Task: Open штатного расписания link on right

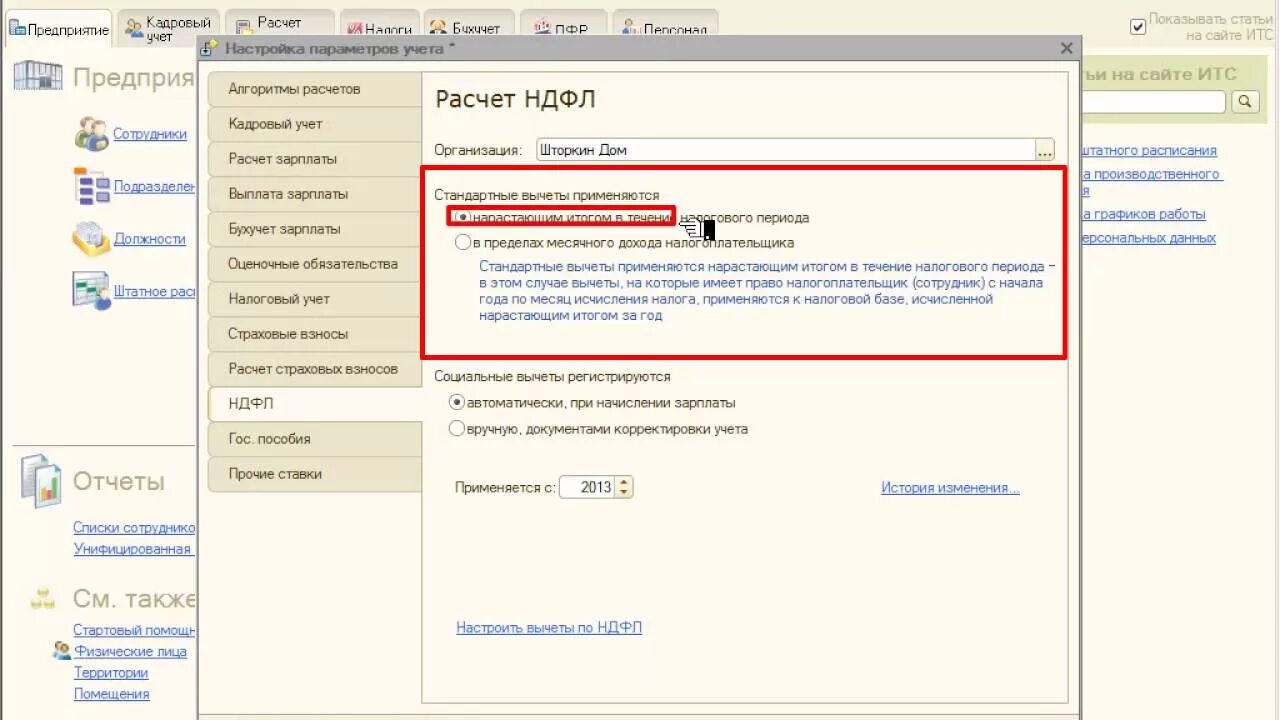Action: point(1149,151)
